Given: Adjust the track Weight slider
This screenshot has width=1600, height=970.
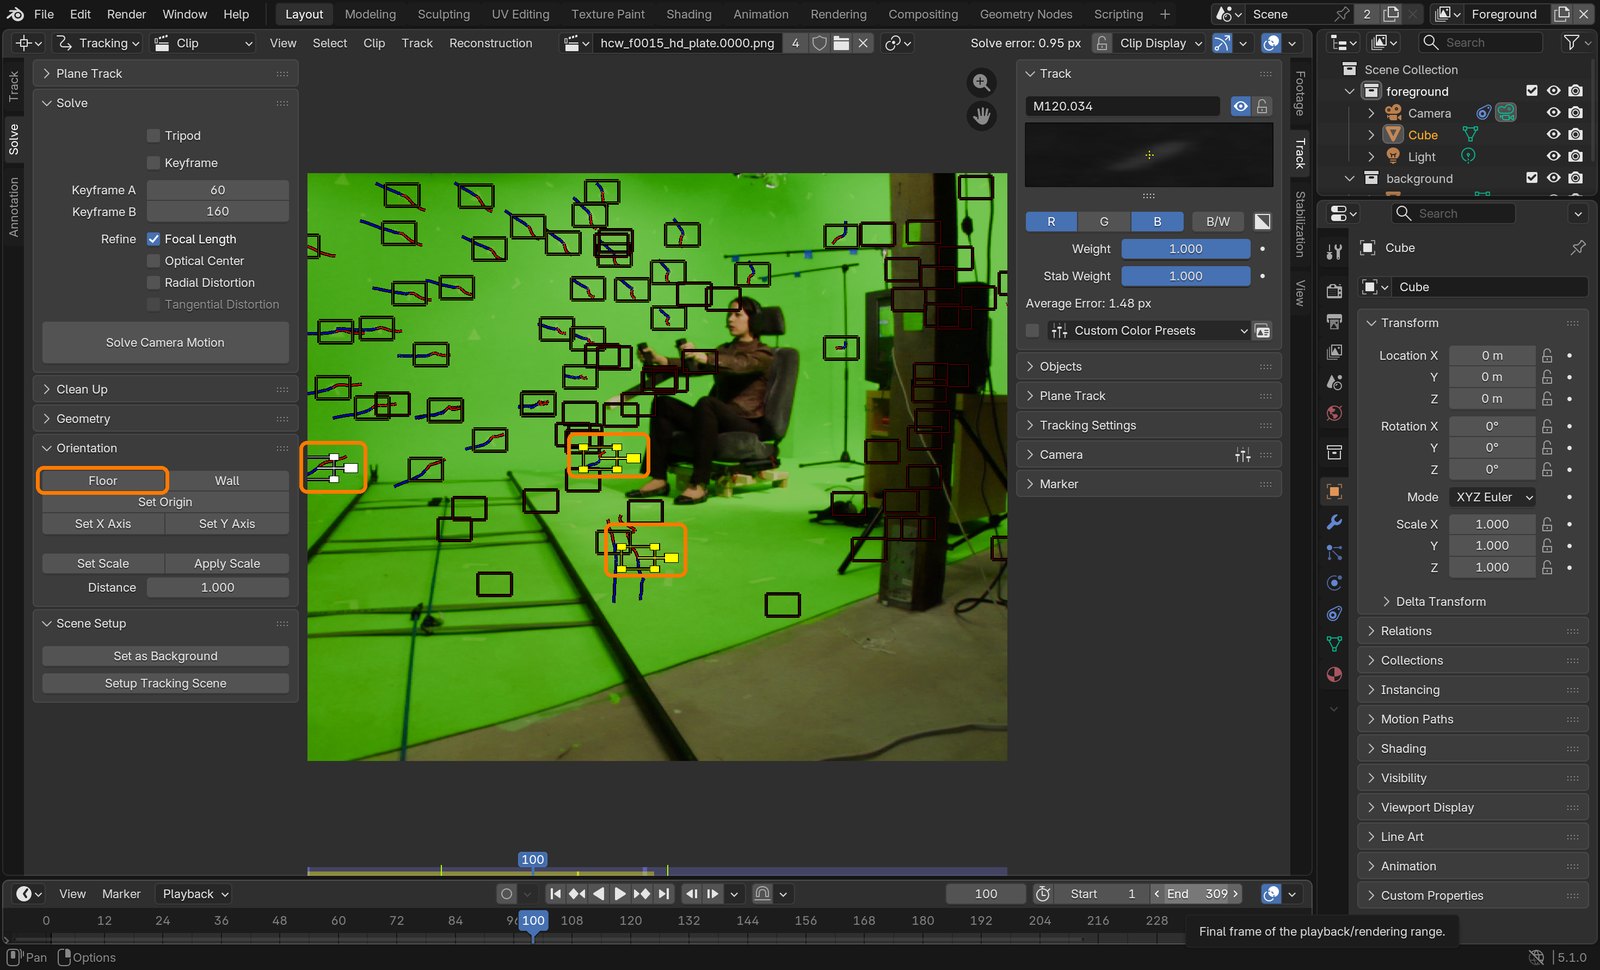Looking at the screenshot, I should pyautogui.click(x=1186, y=249).
